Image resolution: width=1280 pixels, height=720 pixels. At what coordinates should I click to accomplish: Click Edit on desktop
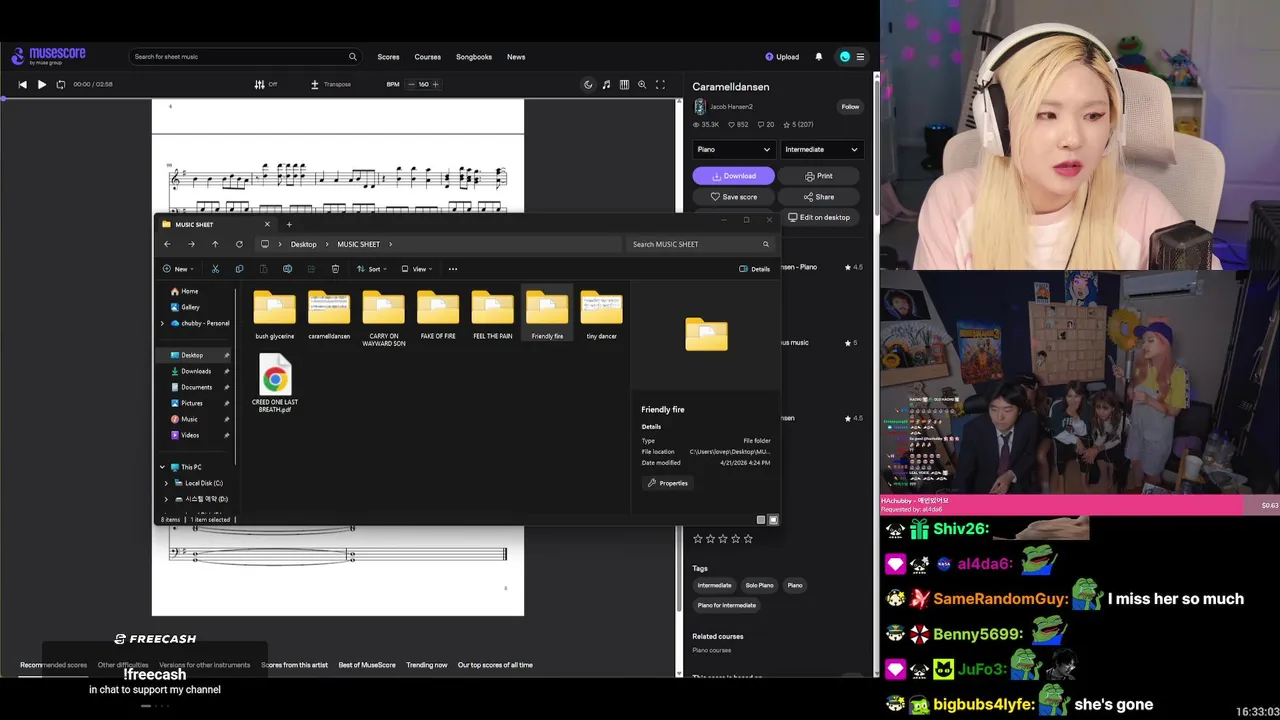(x=819, y=217)
